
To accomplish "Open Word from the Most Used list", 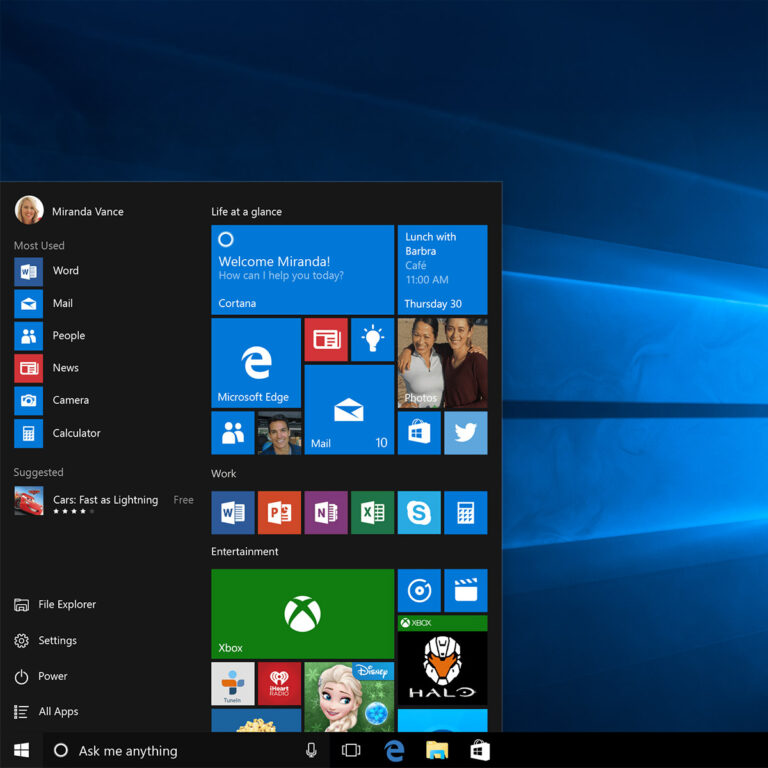I will (x=47, y=271).
